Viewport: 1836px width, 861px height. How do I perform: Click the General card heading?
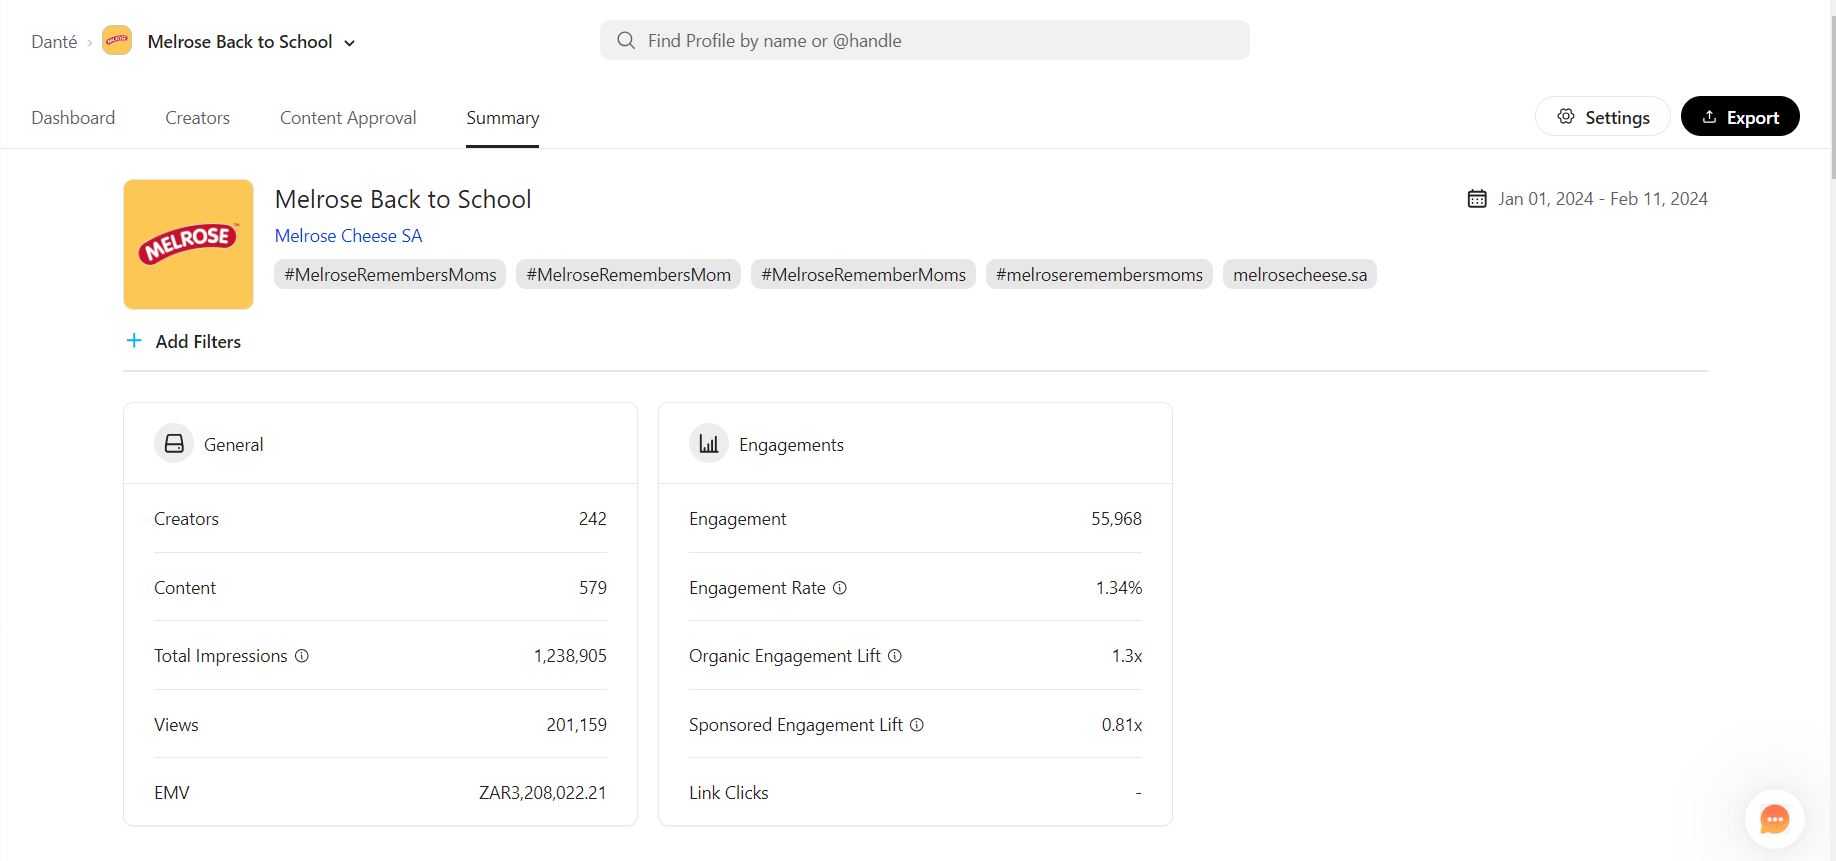(233, 445)
